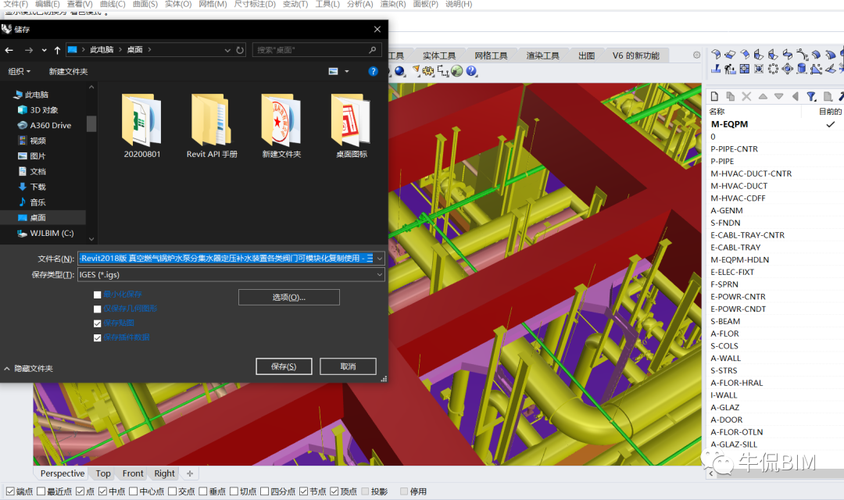Switch to the Top viewport tab
Image resolution: width=844 pixels, height=500 pixels.
(x=103, y=474)
